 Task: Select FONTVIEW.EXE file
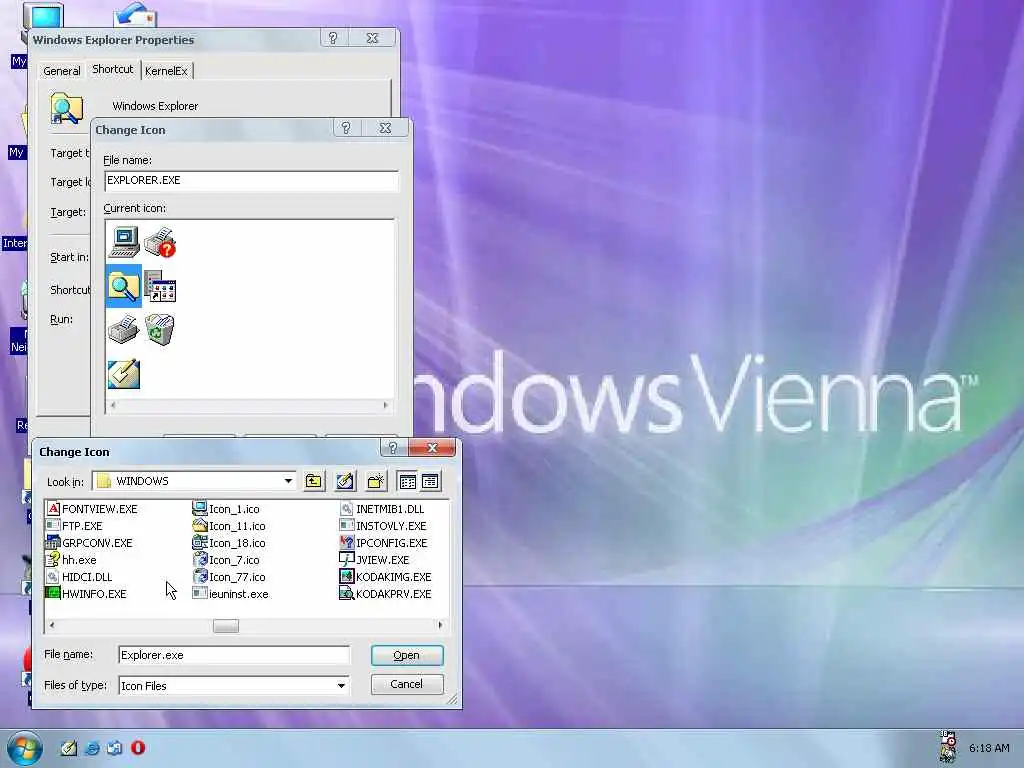pos(92,509)
